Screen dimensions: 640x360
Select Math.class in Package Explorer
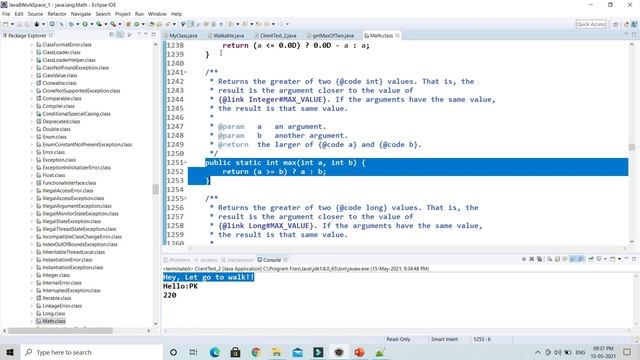(x=53, y=321)
